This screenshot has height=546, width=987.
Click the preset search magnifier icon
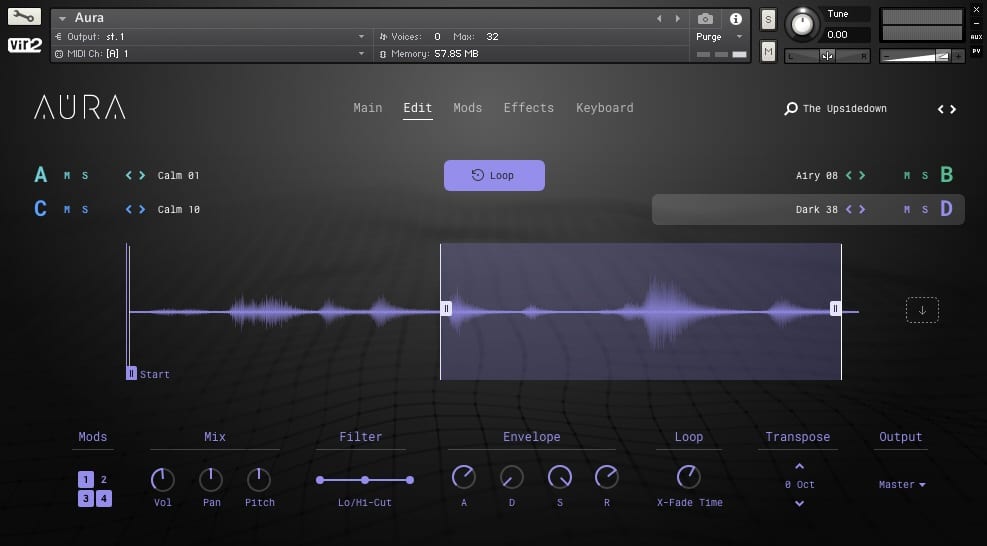click(791, 109)
